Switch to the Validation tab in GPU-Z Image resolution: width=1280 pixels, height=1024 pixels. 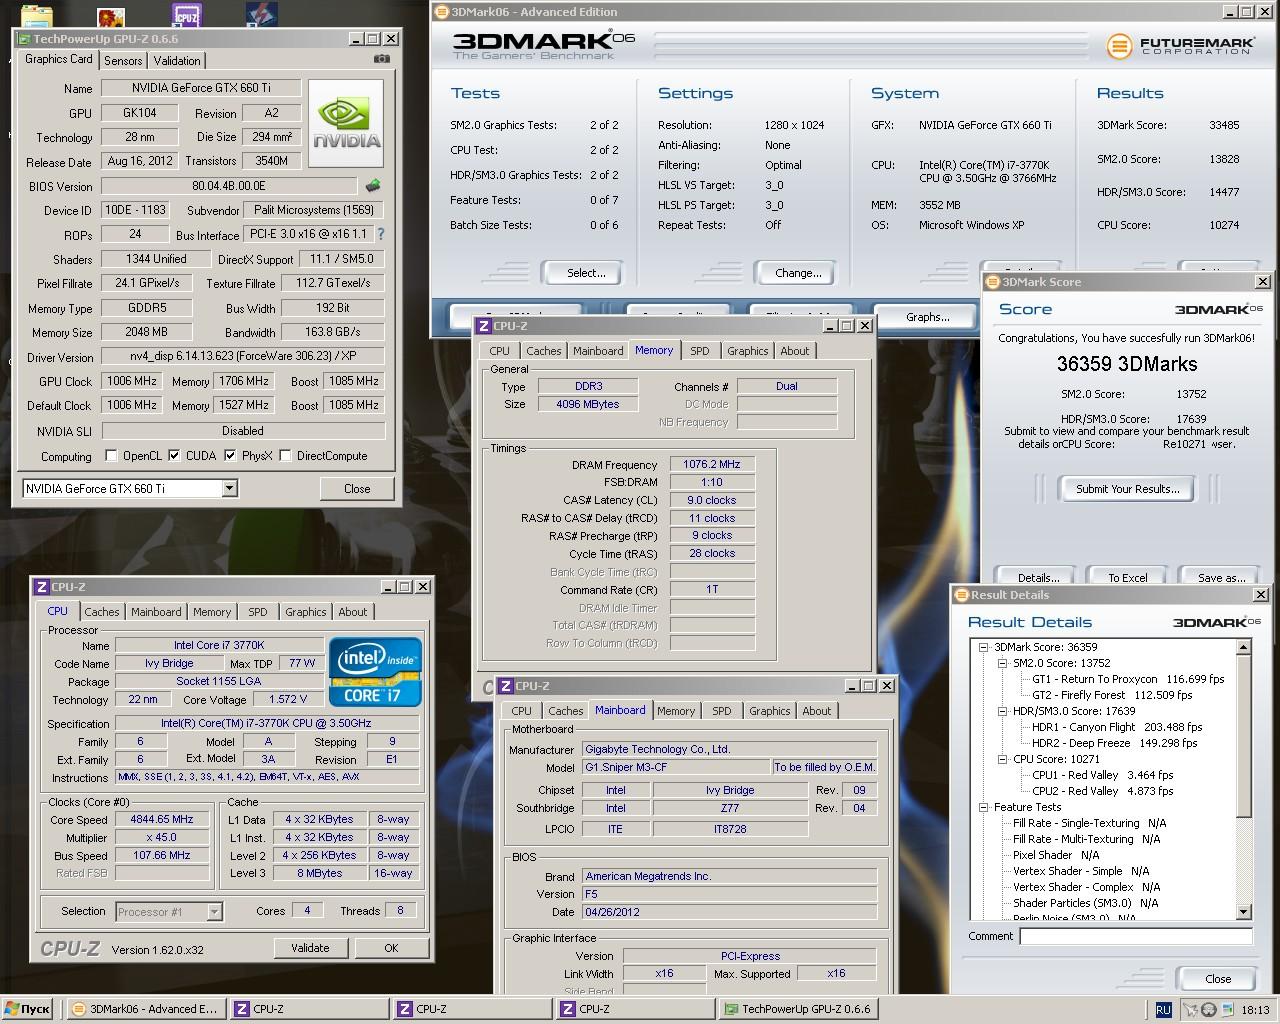(177, 61)
